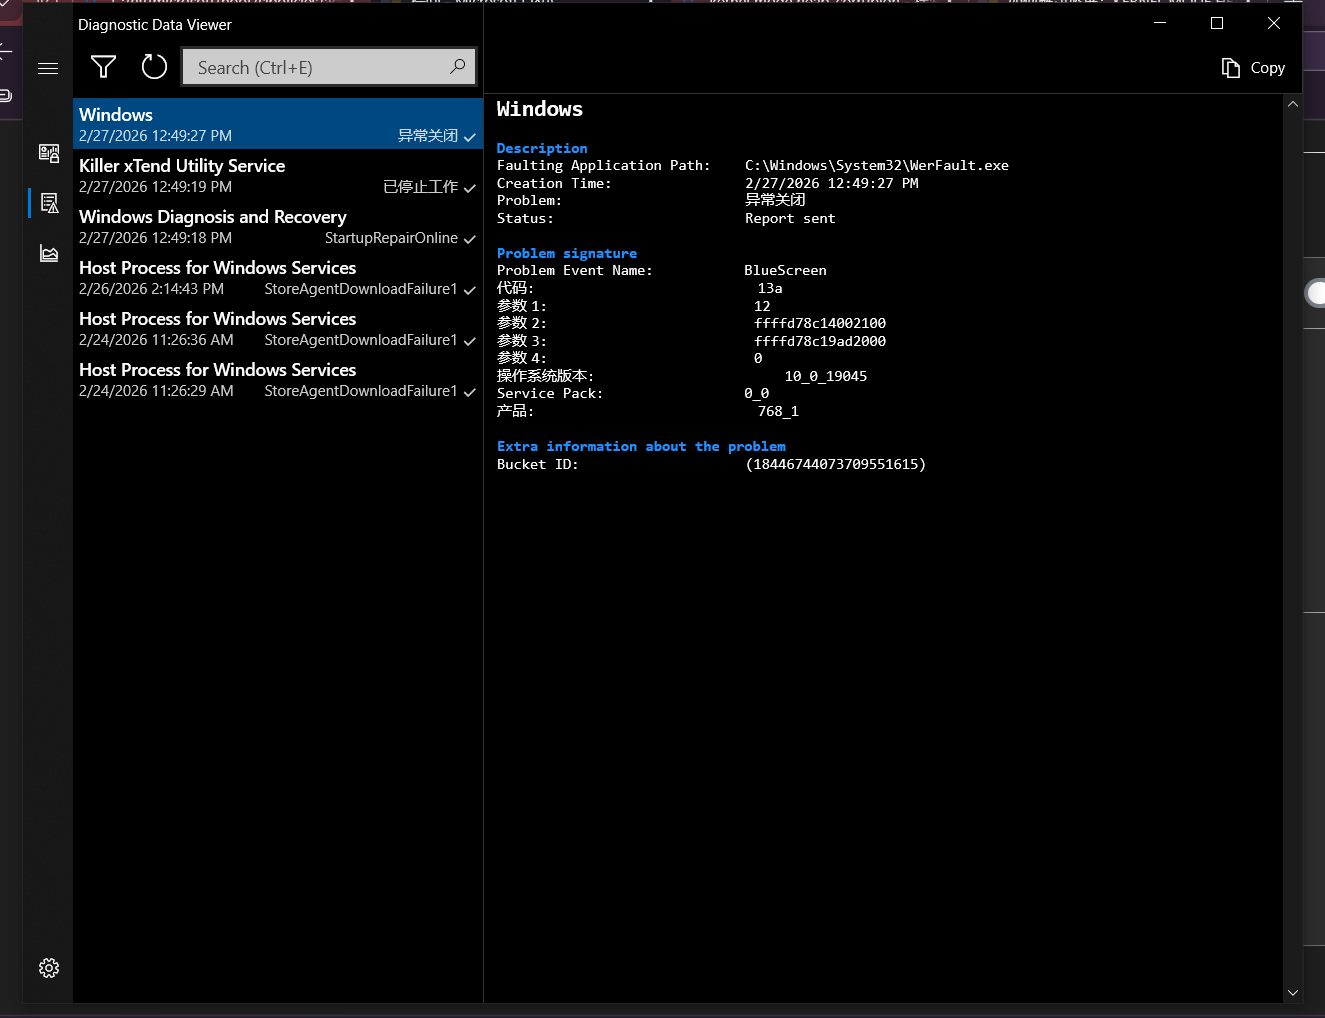Click the scroll up arrow in details
The height and width of the screenshot is (1018, 1325).
[x=1292, y=104]
